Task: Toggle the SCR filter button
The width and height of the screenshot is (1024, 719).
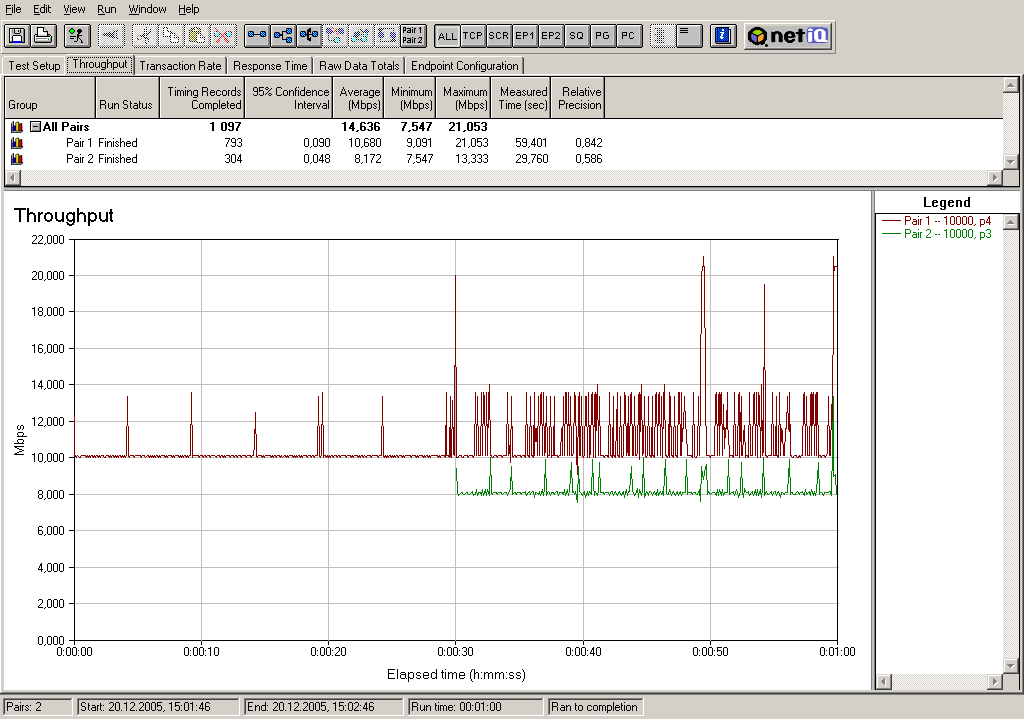Action: point(499,36)
